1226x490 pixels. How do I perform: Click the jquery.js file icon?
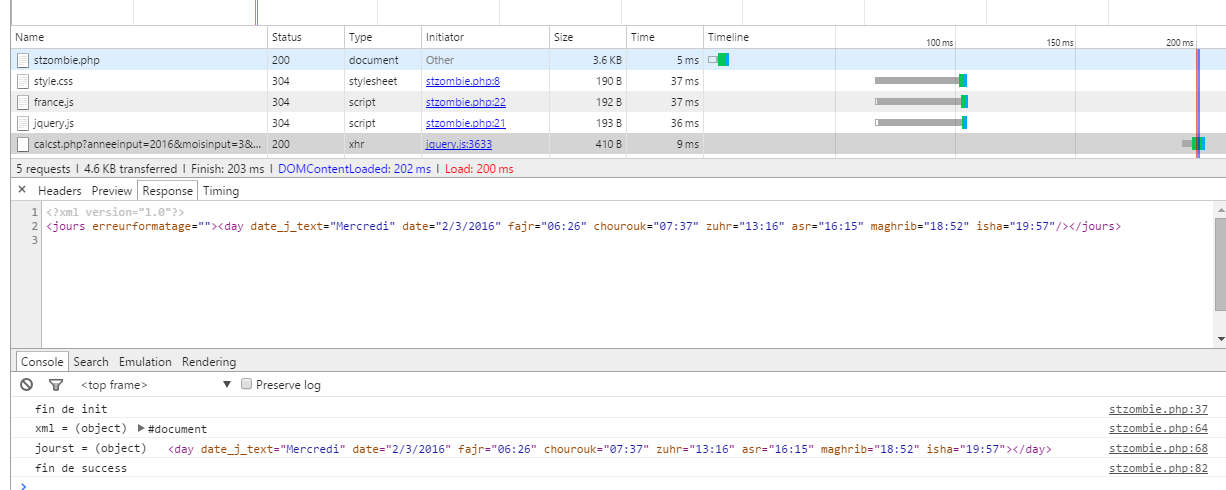click(x=23, y=123)
